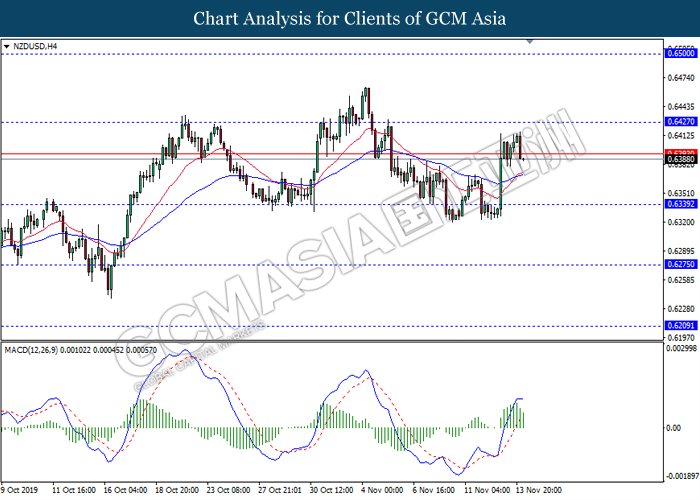
Task: Select the 0.63392 support level tag
Action: [x=680, y=205]
